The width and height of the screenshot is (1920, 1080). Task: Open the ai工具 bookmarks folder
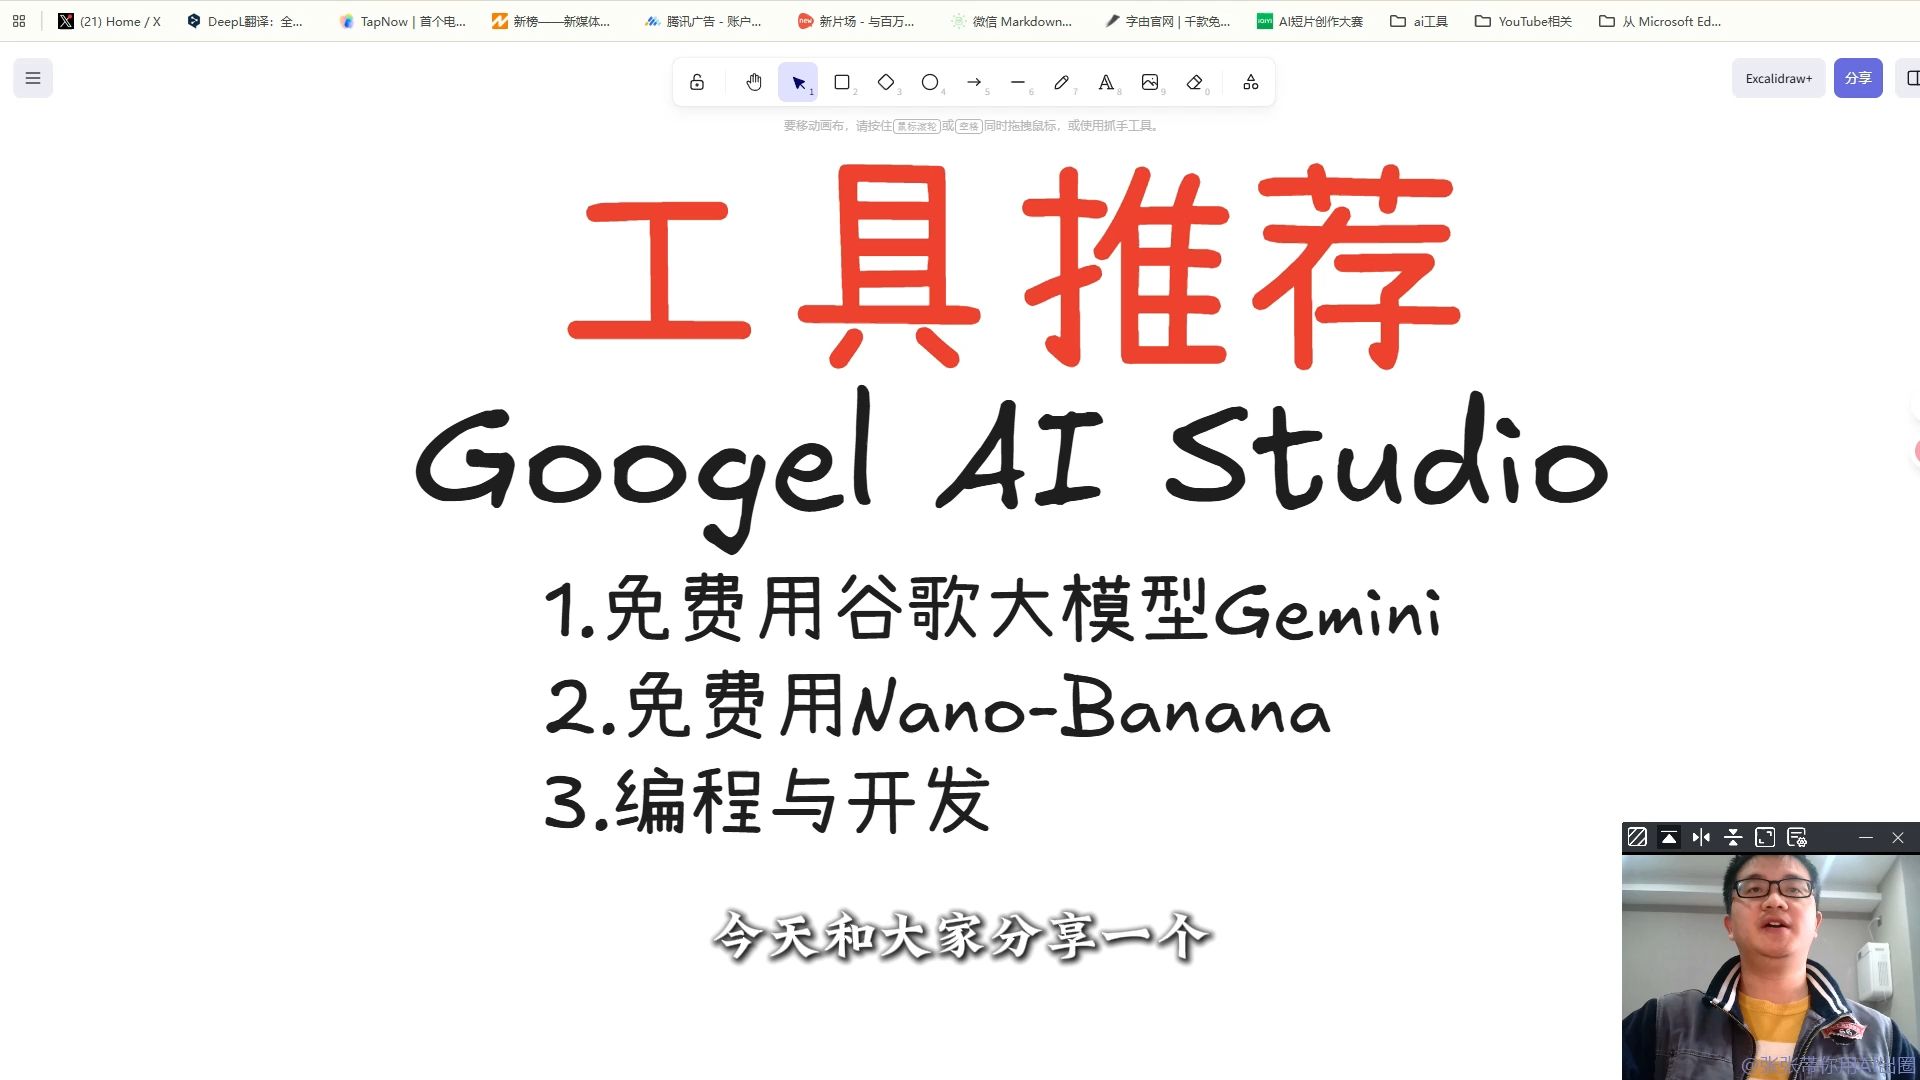[x=1419, y=21]
